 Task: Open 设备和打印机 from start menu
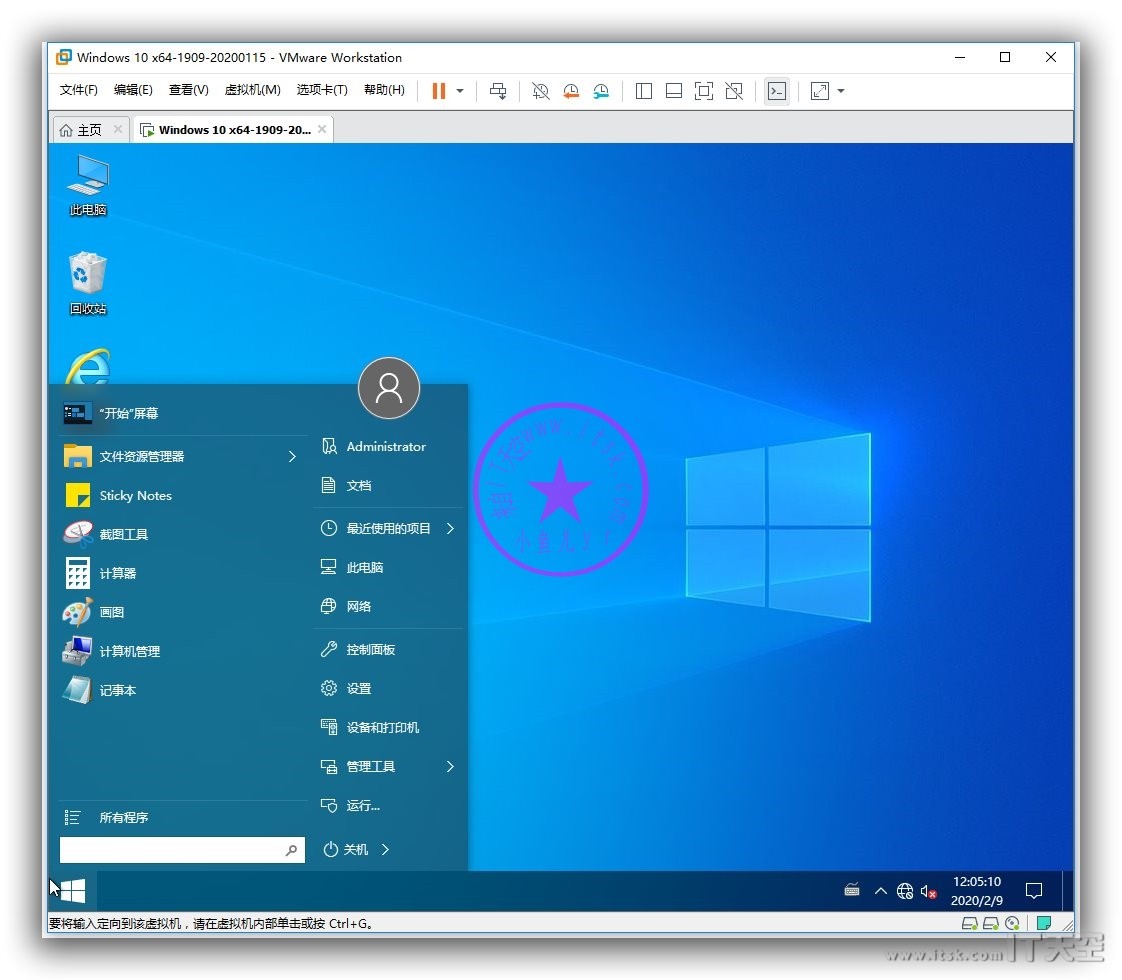click(x=389, y=727)
